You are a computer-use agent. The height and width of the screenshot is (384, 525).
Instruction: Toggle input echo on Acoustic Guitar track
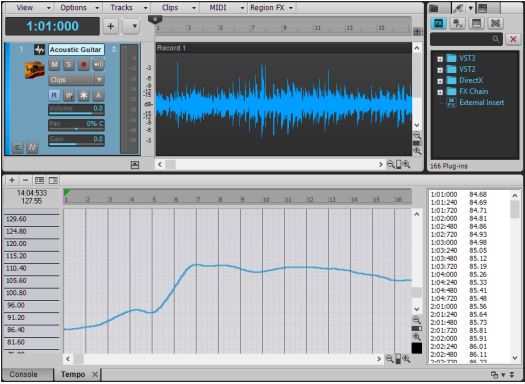[x=98, y=64]
